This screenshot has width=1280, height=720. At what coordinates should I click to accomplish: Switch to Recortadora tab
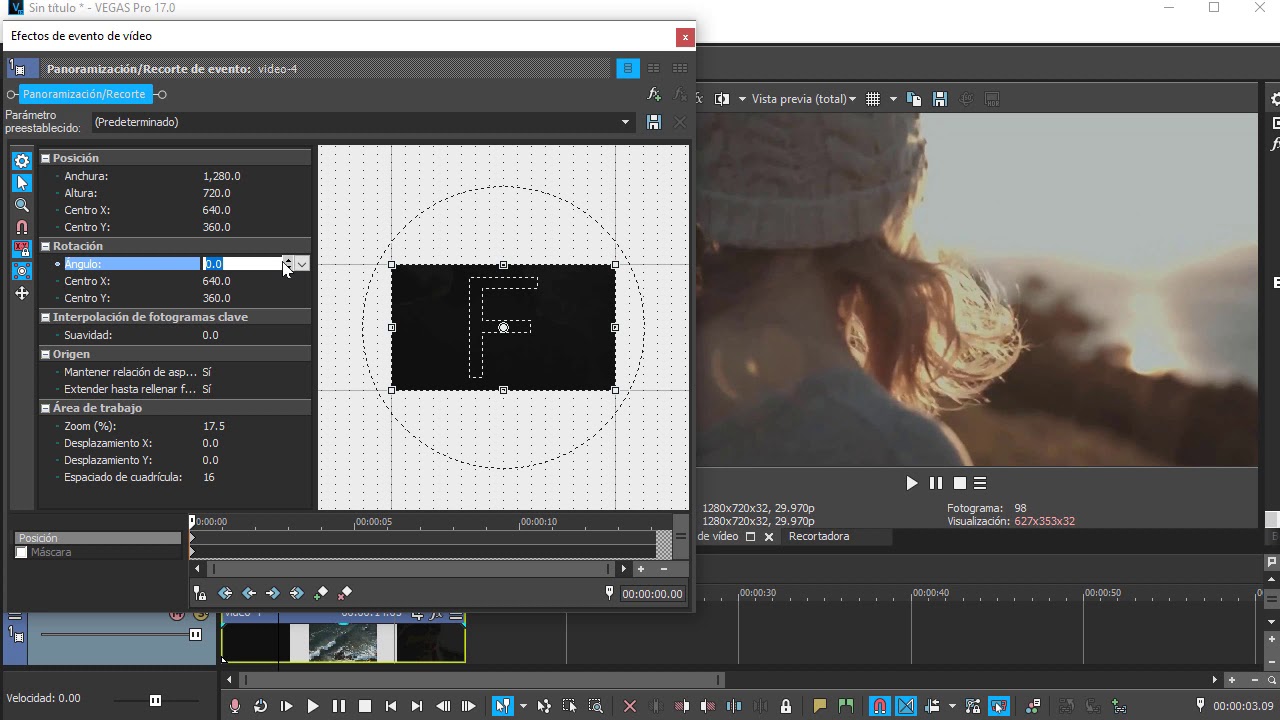(819, 537)
